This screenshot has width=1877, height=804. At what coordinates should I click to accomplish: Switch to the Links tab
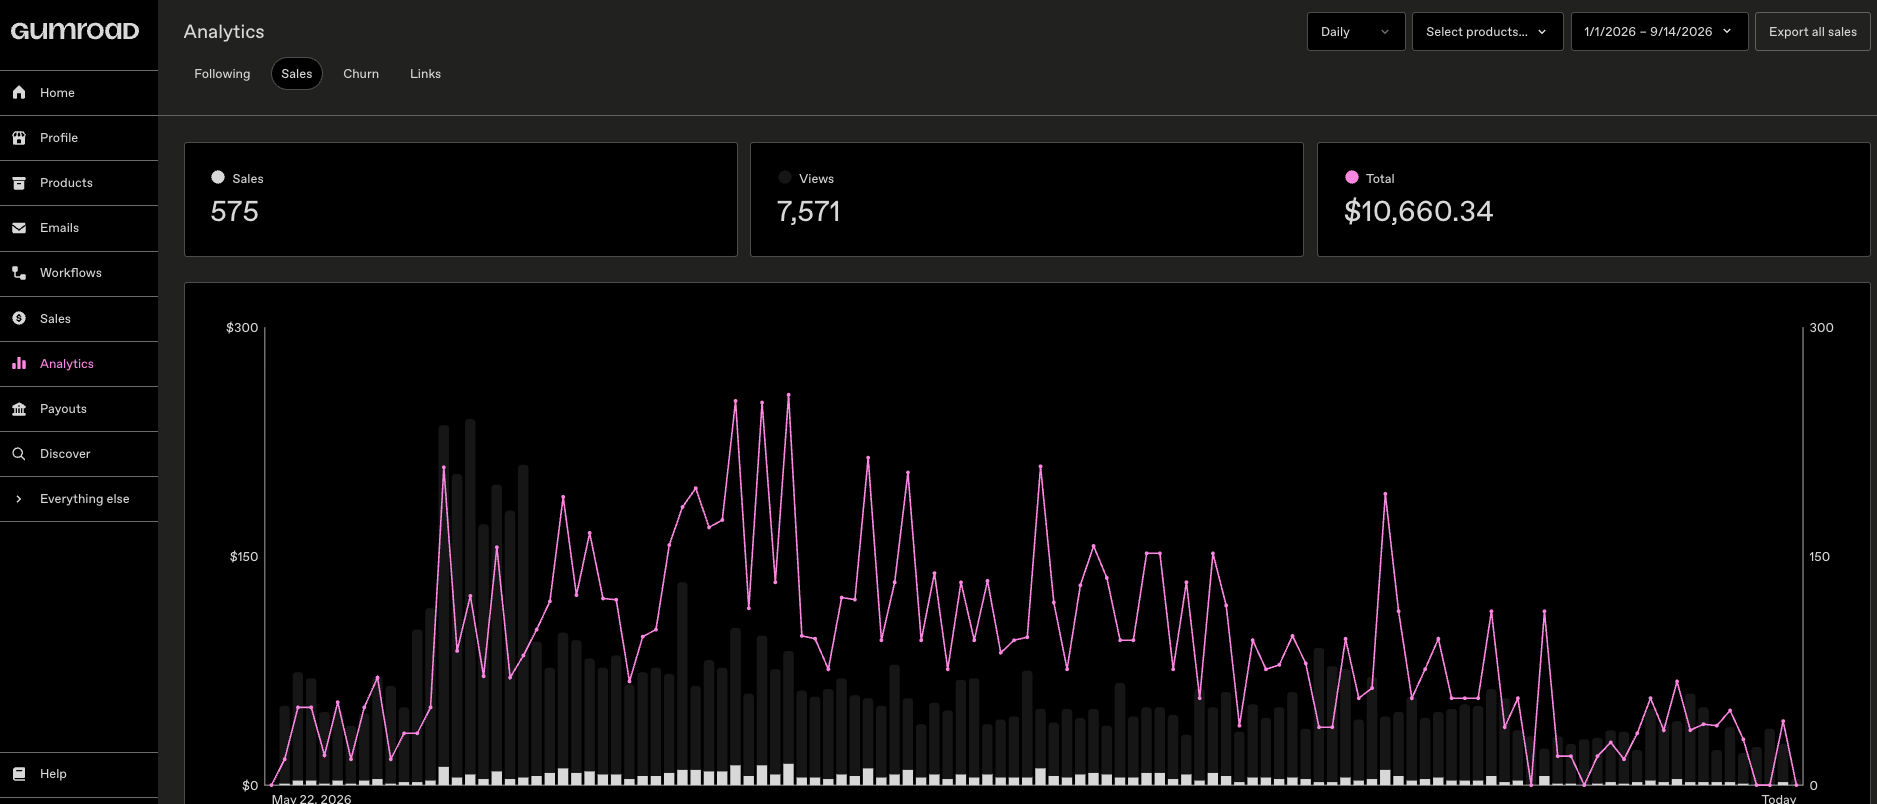point(425,74)
